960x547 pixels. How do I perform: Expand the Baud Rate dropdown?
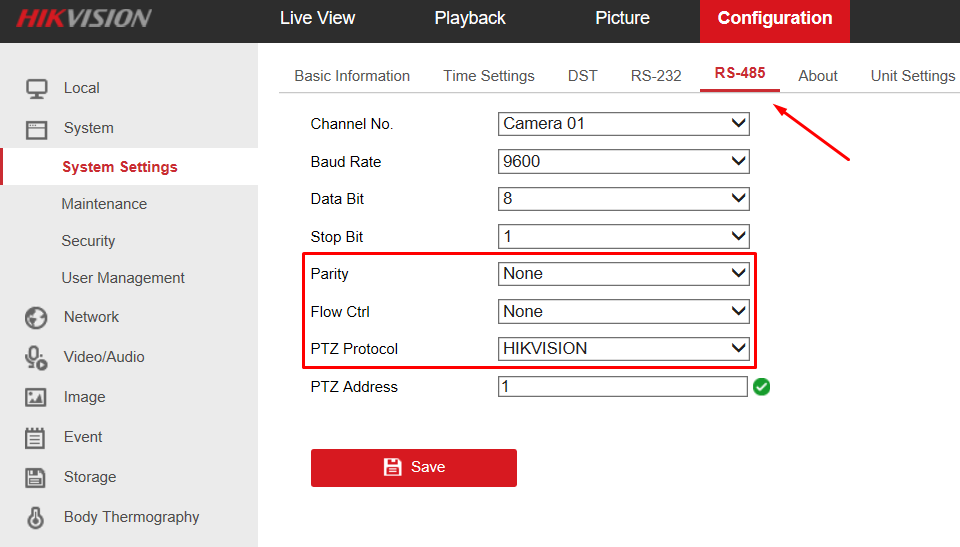tap(623, 162)
